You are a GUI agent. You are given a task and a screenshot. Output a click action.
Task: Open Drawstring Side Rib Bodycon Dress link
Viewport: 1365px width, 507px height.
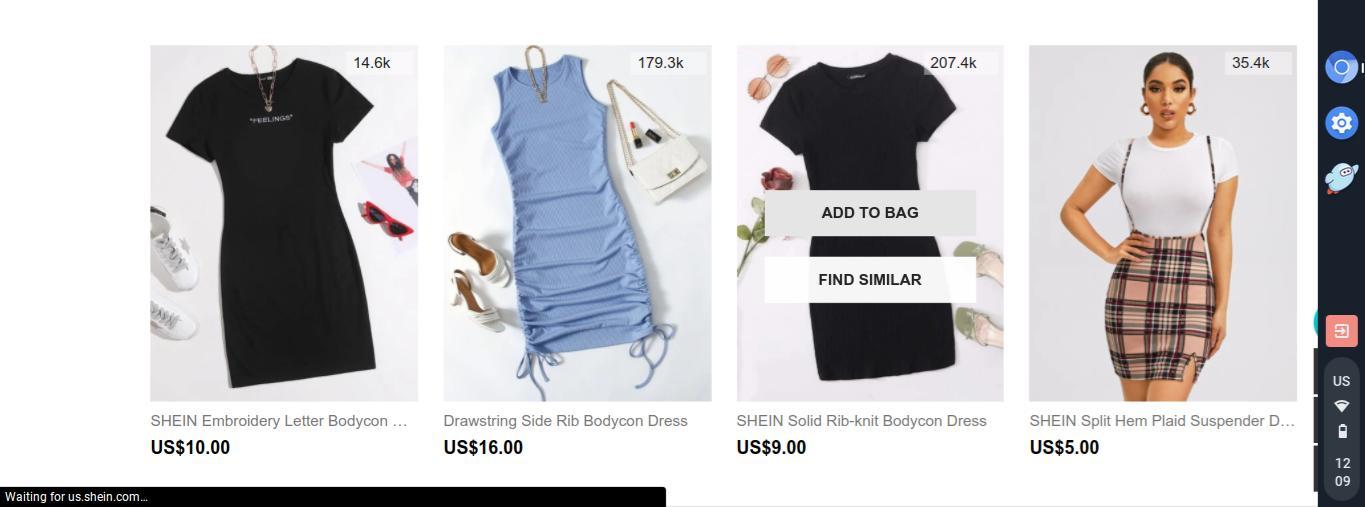(x=566, y=421)
